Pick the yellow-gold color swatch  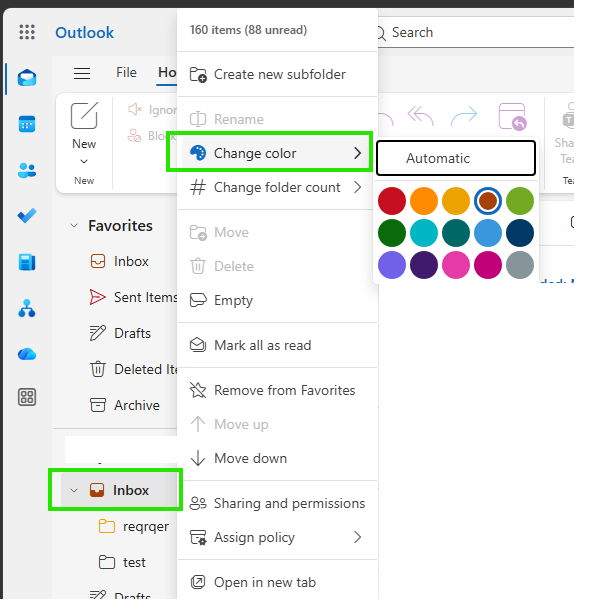pyautogui.click(x=456, y=201)
